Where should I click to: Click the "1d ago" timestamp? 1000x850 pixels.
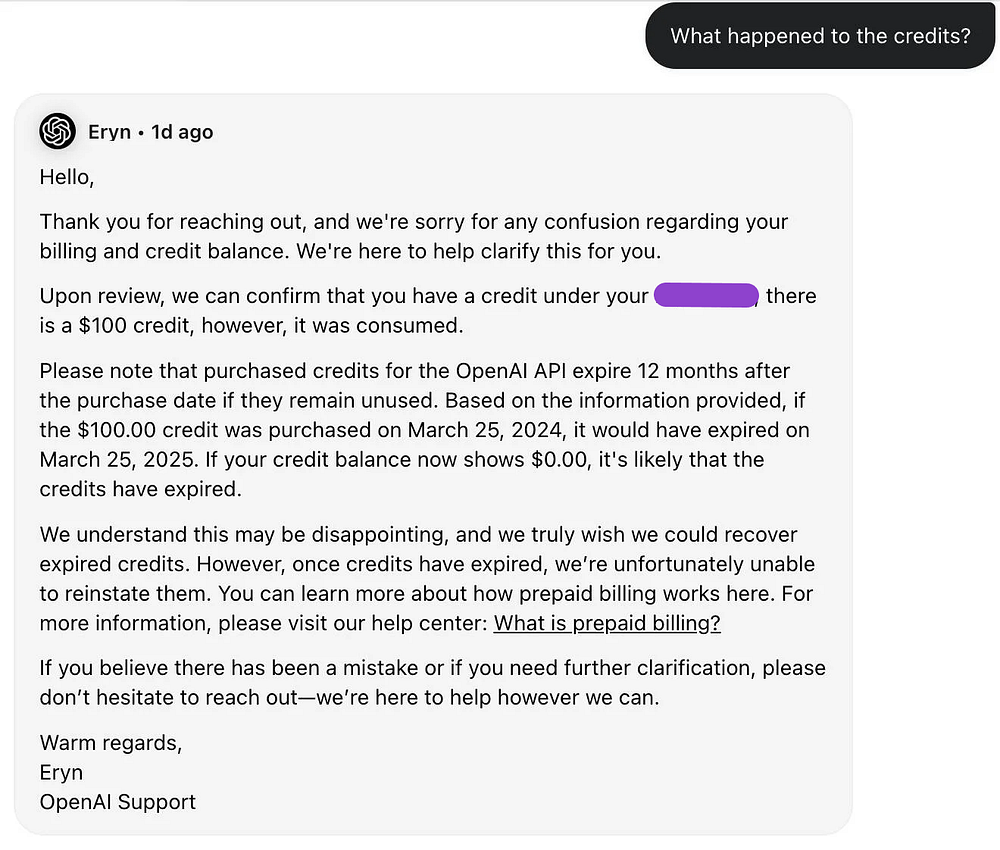pyautogui.click(x=182, y=132)
